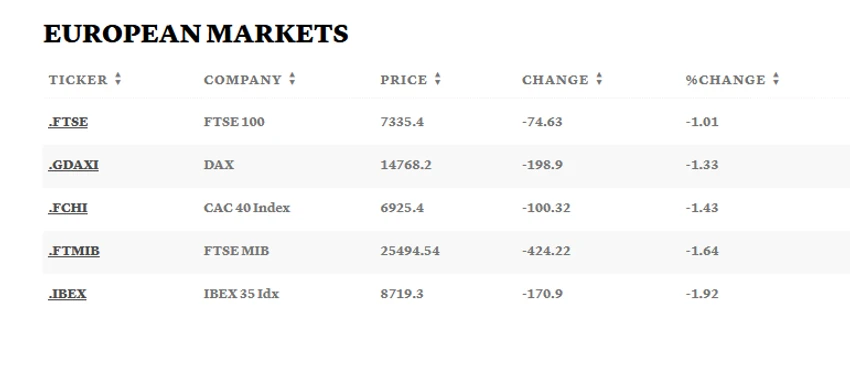850x366 pixels.
Task: Click the PRICE column header
Action: pyautogui.click(x=404, y=80)
